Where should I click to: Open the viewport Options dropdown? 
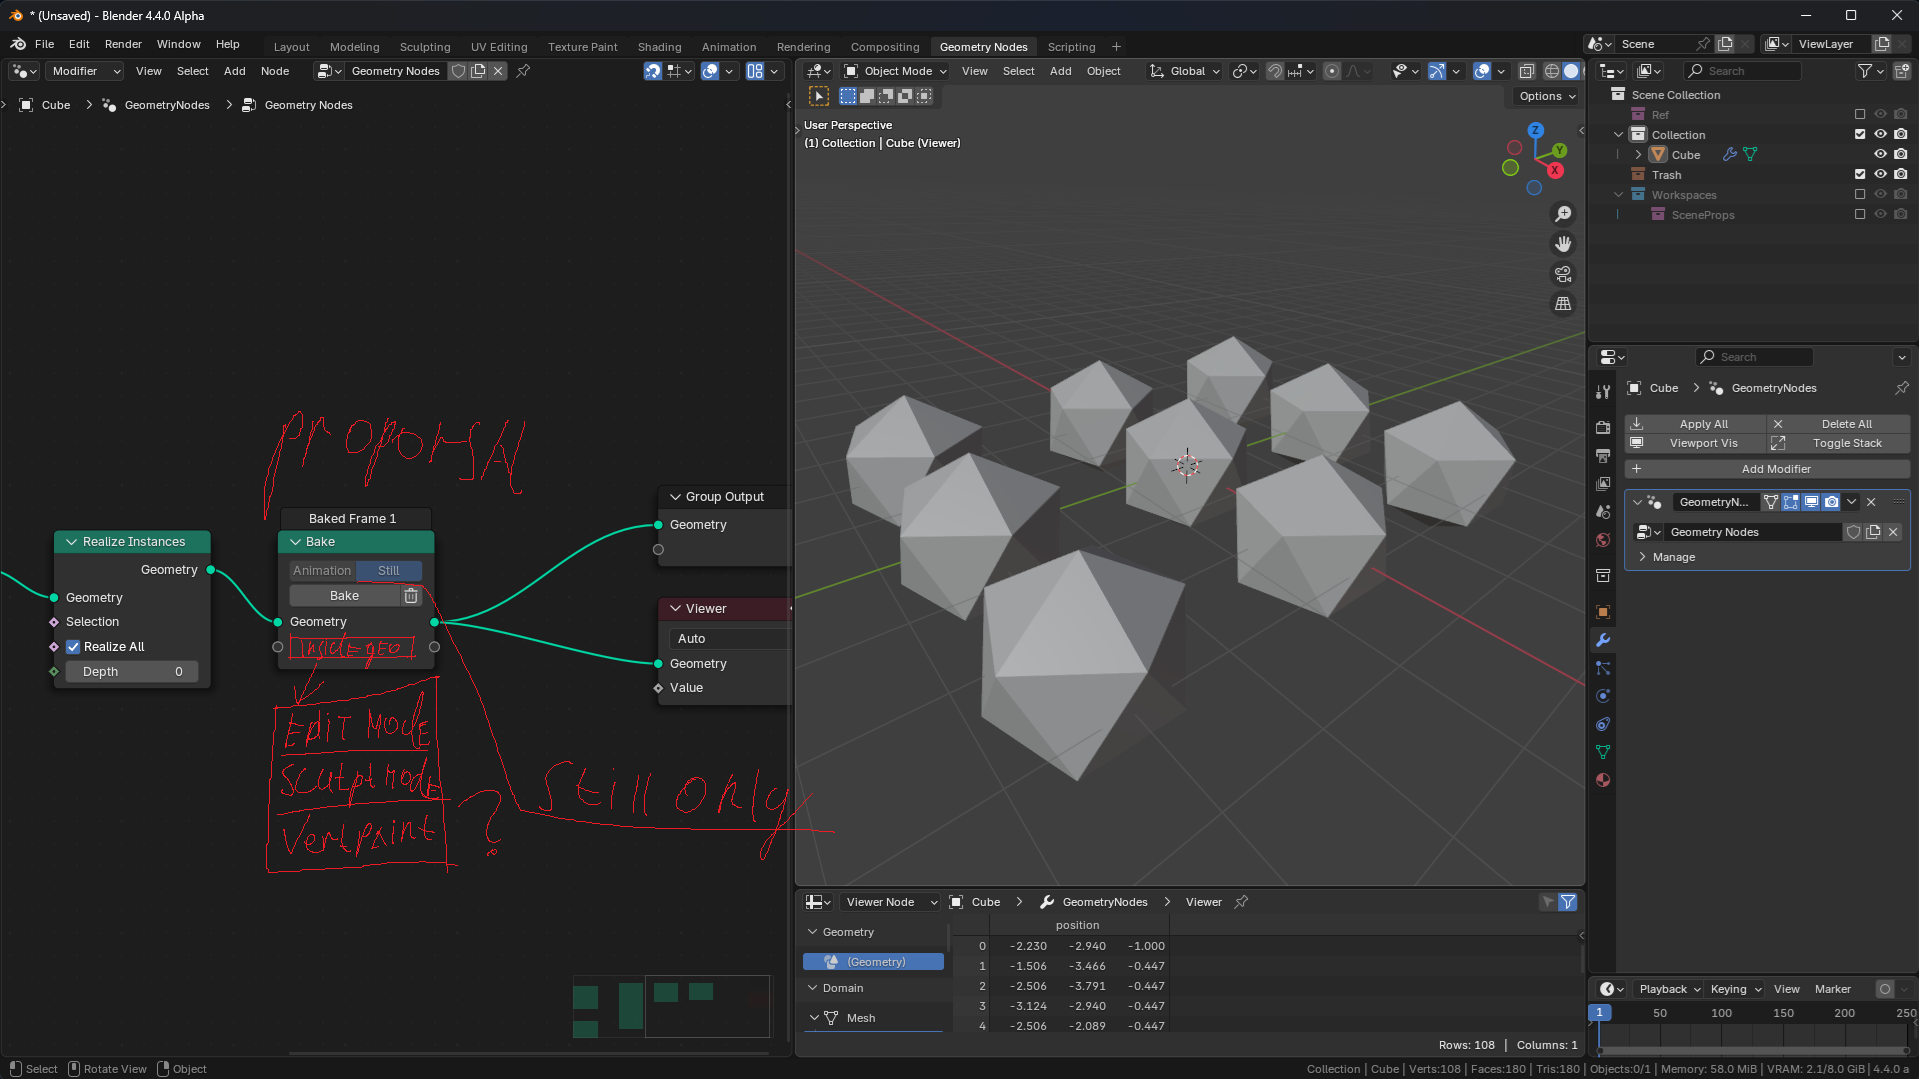coord(1547,96)
